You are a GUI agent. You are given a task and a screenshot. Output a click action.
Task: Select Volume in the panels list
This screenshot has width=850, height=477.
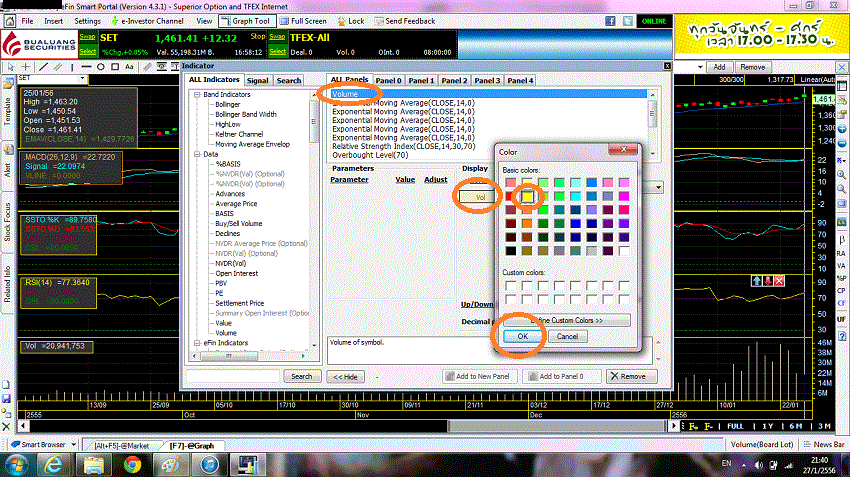point(488,94)
